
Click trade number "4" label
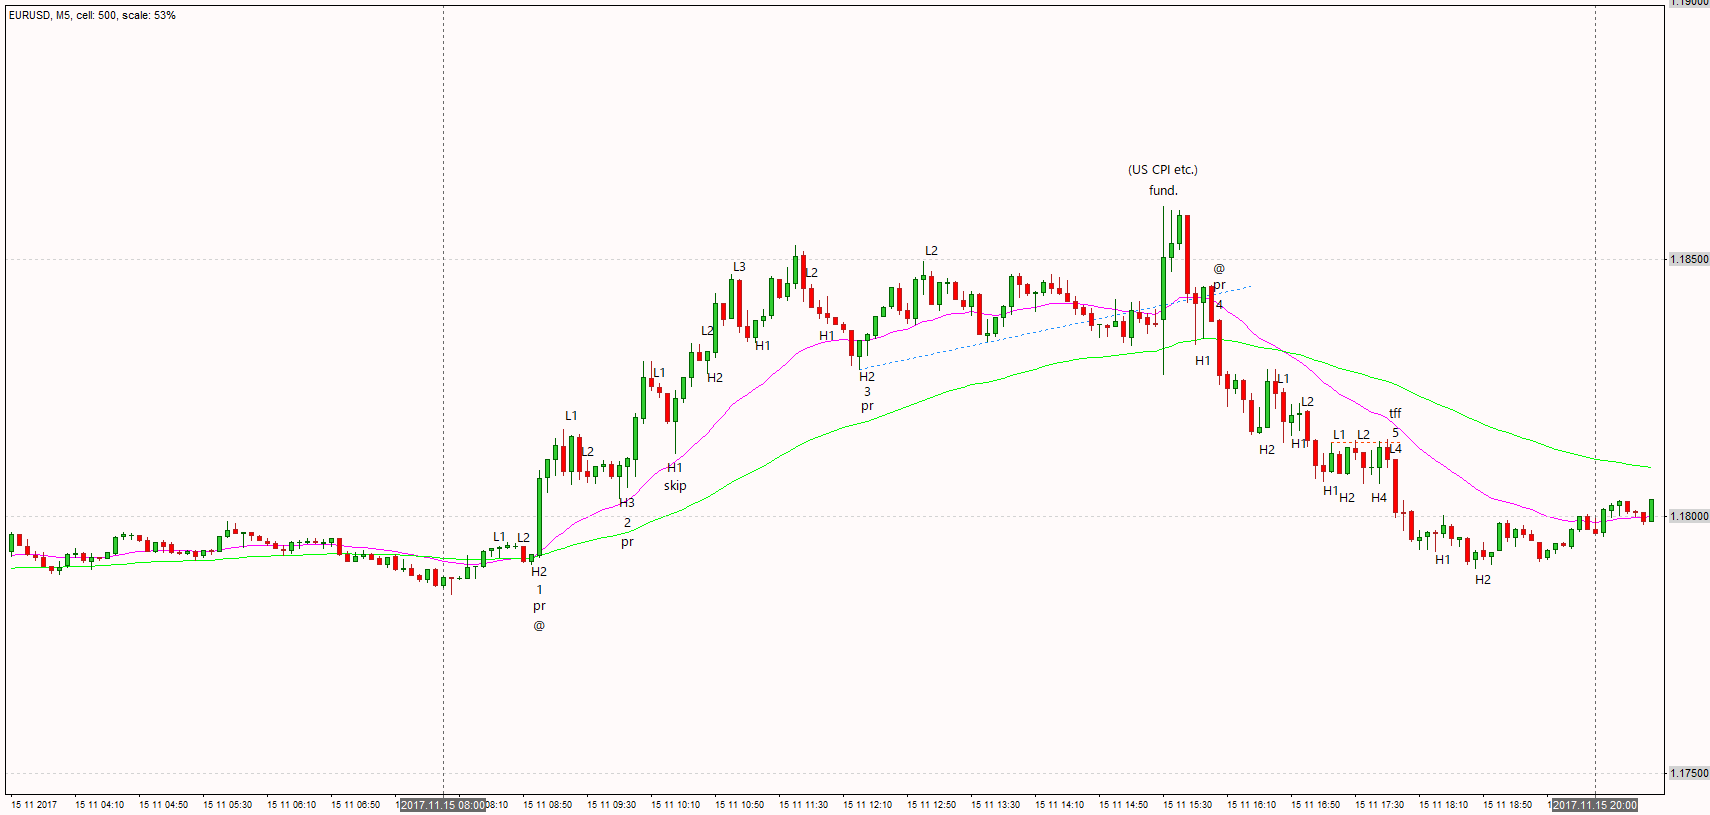pyautogui.click(x=1219, y=305)
